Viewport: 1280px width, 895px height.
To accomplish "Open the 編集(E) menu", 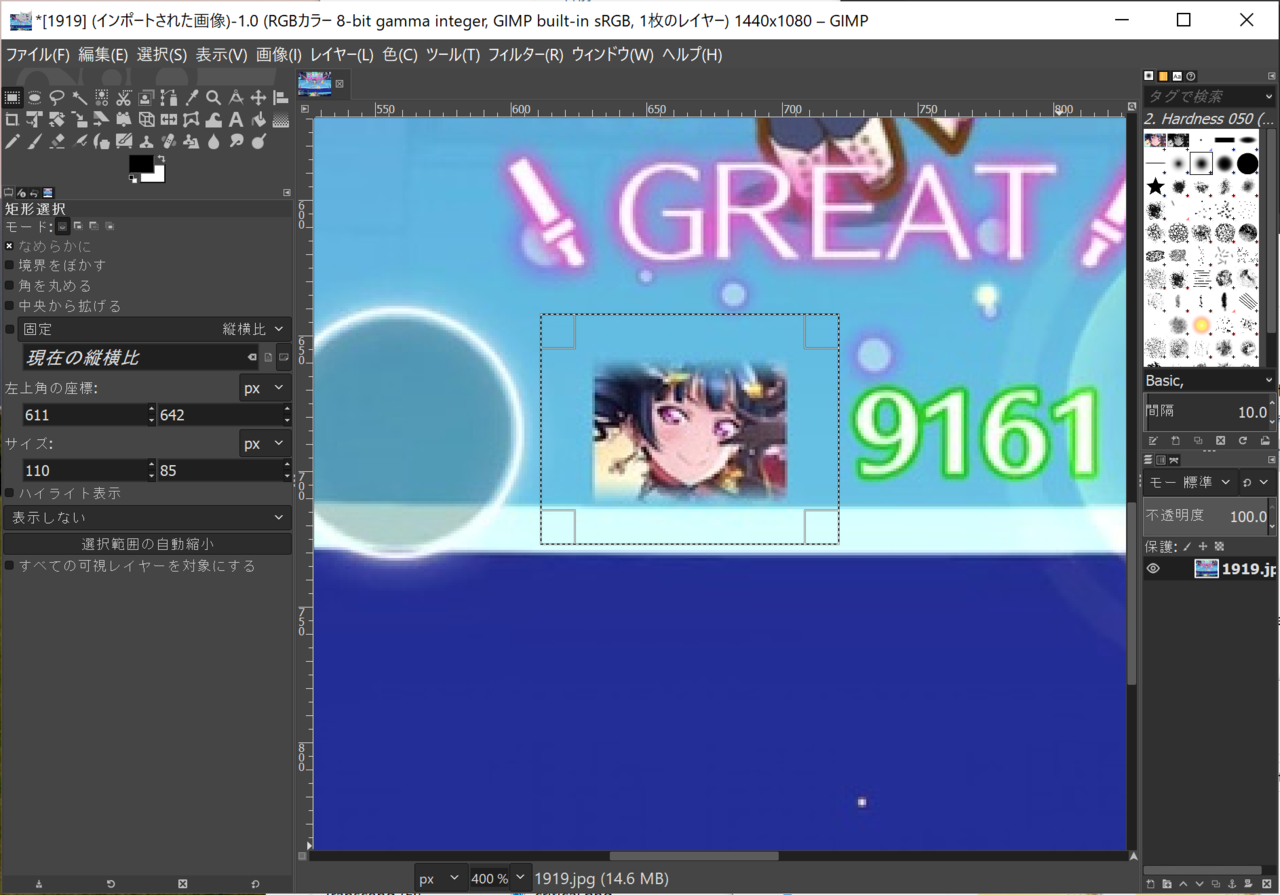I will (x=103, y=55).
